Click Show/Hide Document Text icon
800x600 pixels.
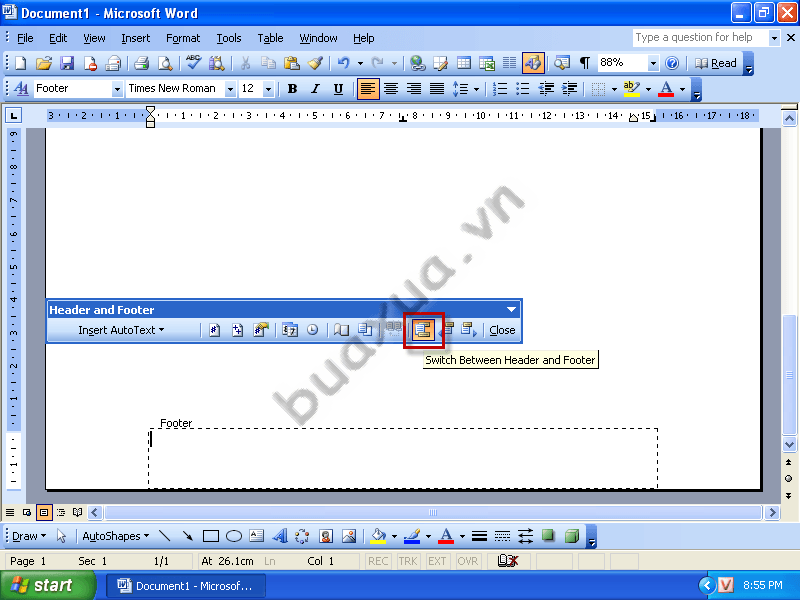coord(365,330)
